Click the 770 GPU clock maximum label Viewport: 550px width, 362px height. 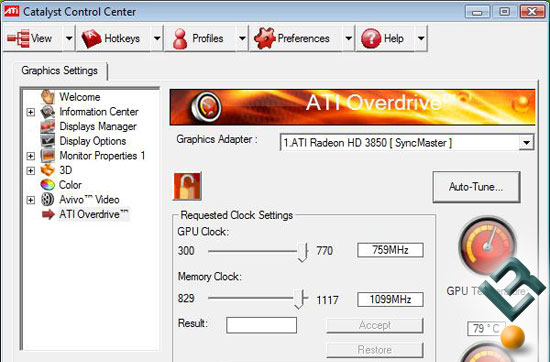(324, 251)
